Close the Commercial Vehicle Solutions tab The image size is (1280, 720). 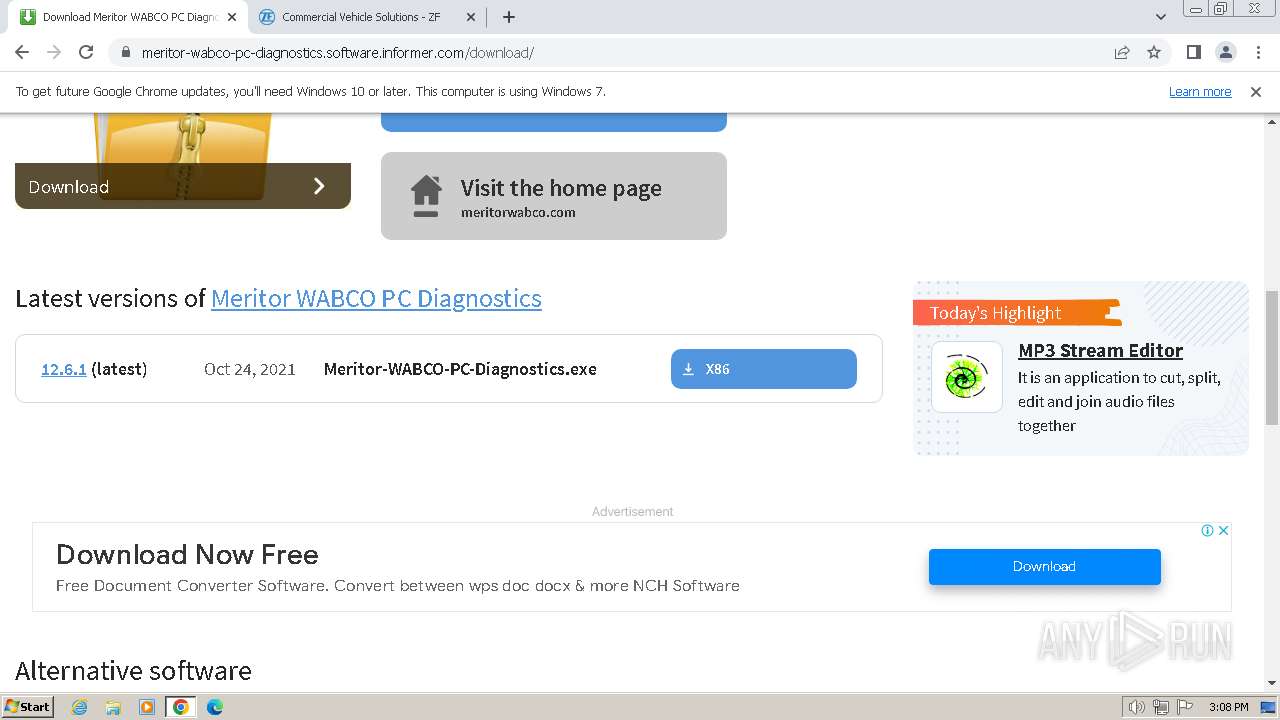pos(471,17)
